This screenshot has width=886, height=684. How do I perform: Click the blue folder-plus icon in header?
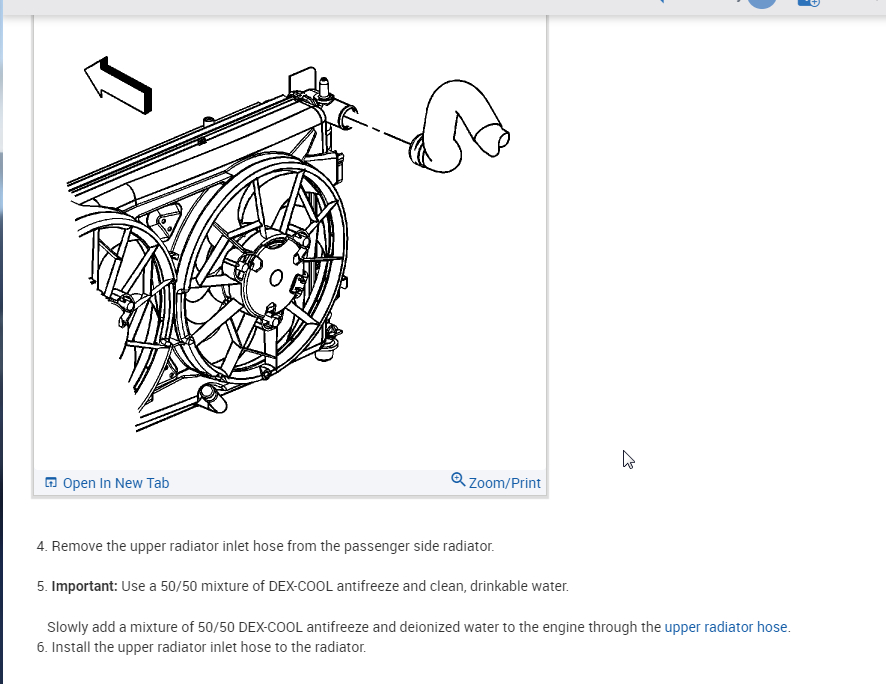(x=809, y=3)
